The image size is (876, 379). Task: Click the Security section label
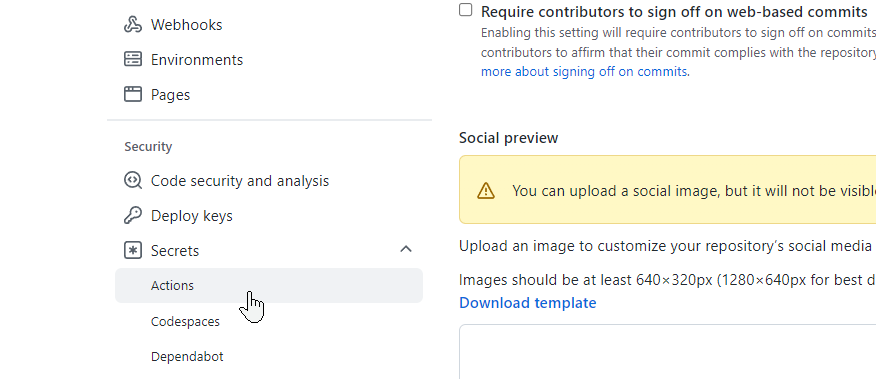(148, 146)
